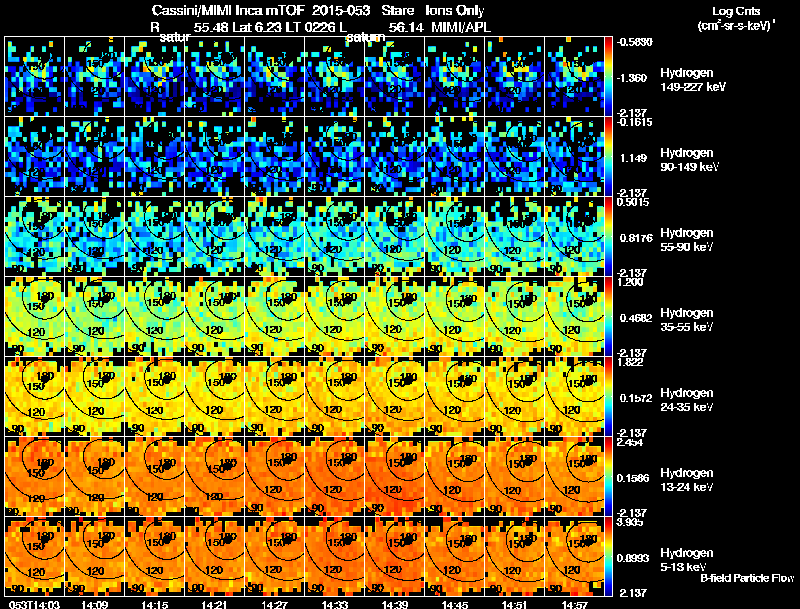Click the 0.5015 scale value
Viewport: 800px width, 609px height.
pos(633,202)
